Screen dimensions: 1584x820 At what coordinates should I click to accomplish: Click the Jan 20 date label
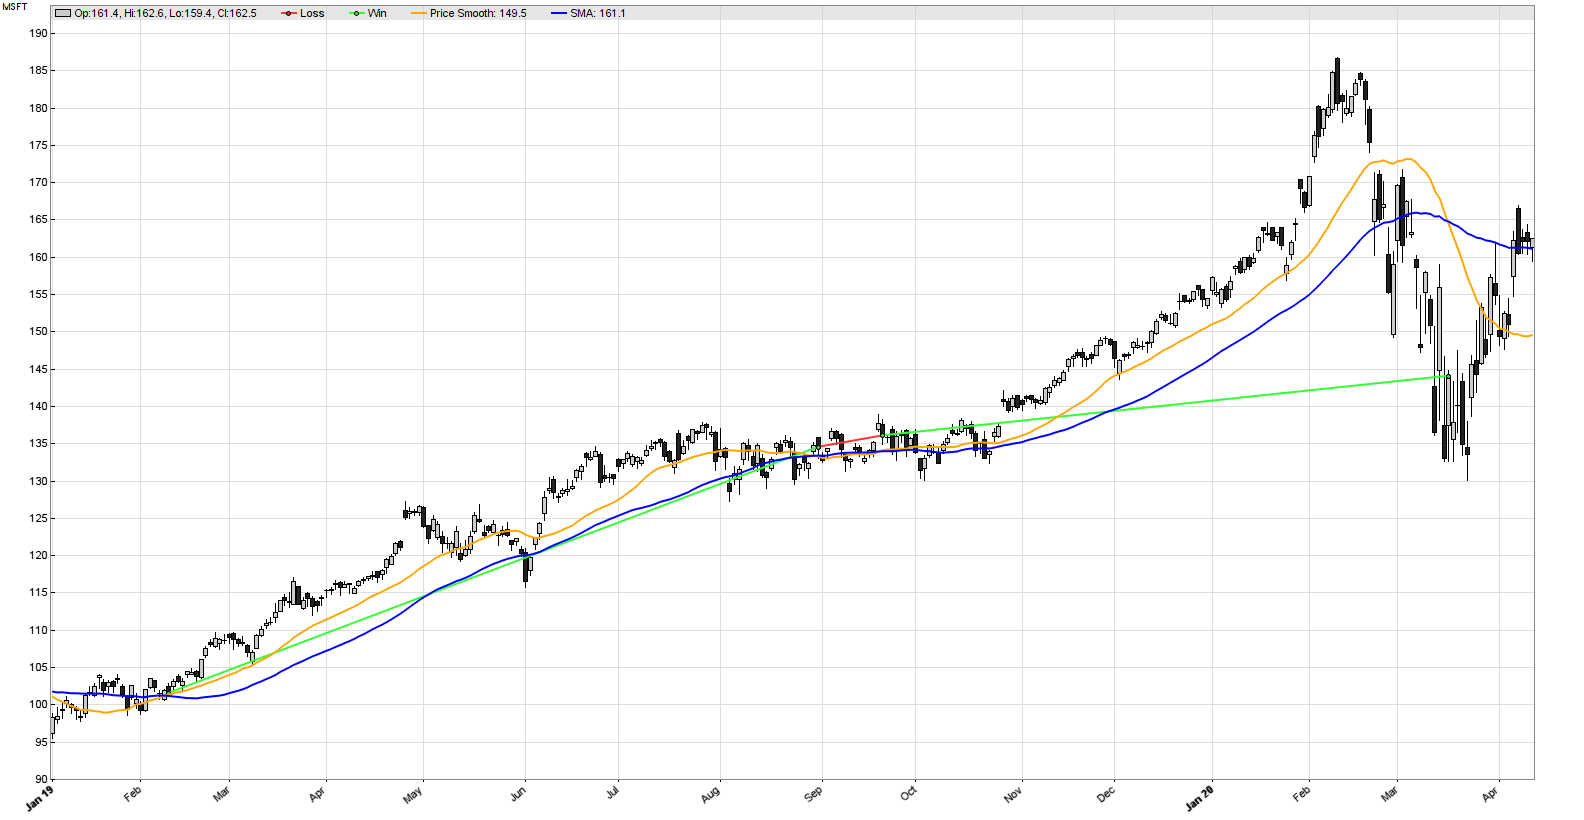tap(1200, 797)
